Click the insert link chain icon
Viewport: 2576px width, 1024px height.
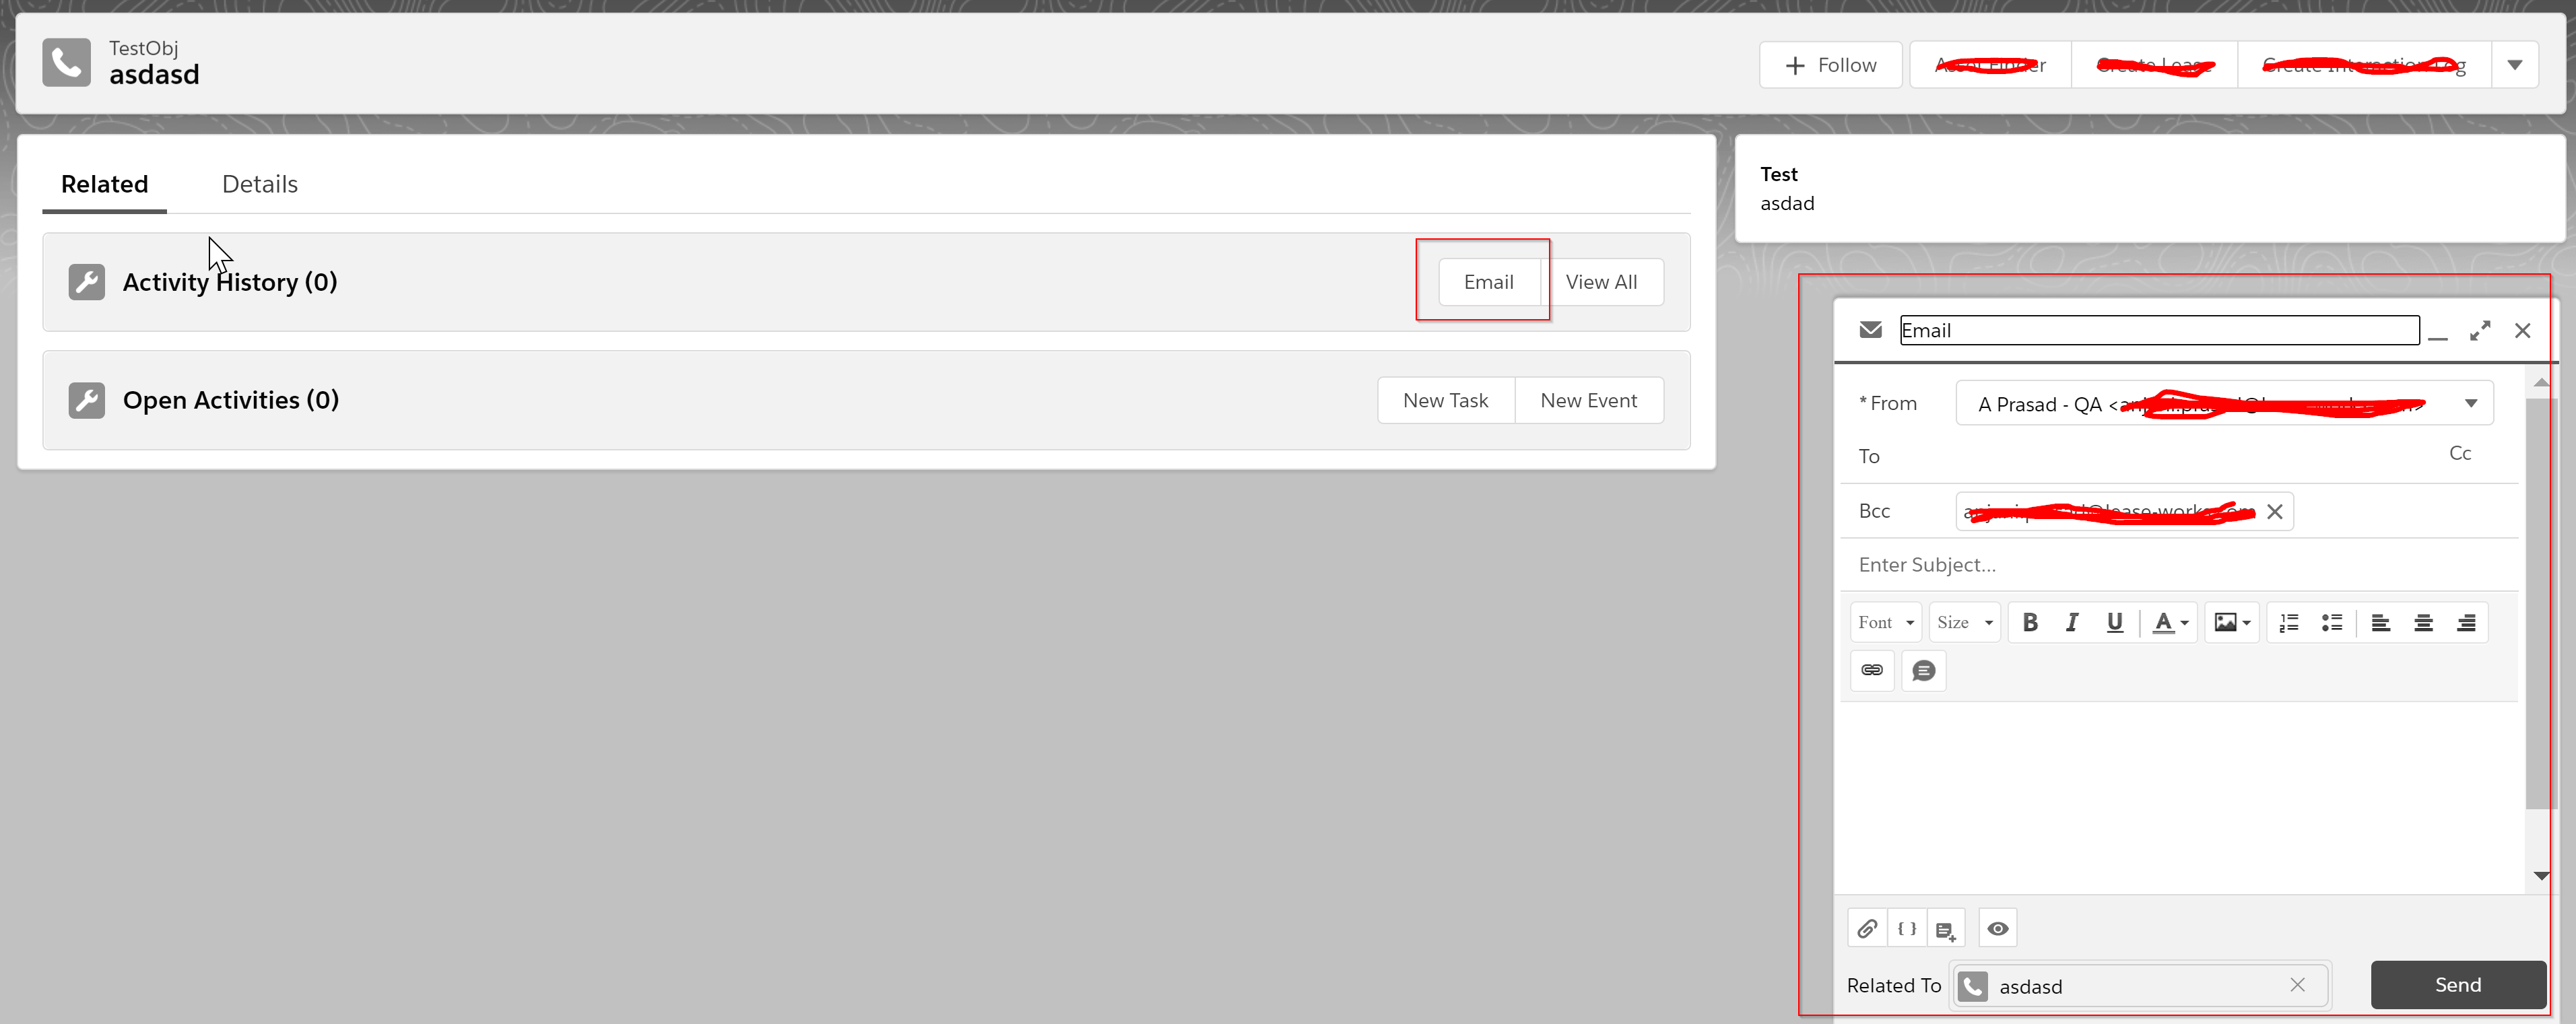coord(1872,670)
